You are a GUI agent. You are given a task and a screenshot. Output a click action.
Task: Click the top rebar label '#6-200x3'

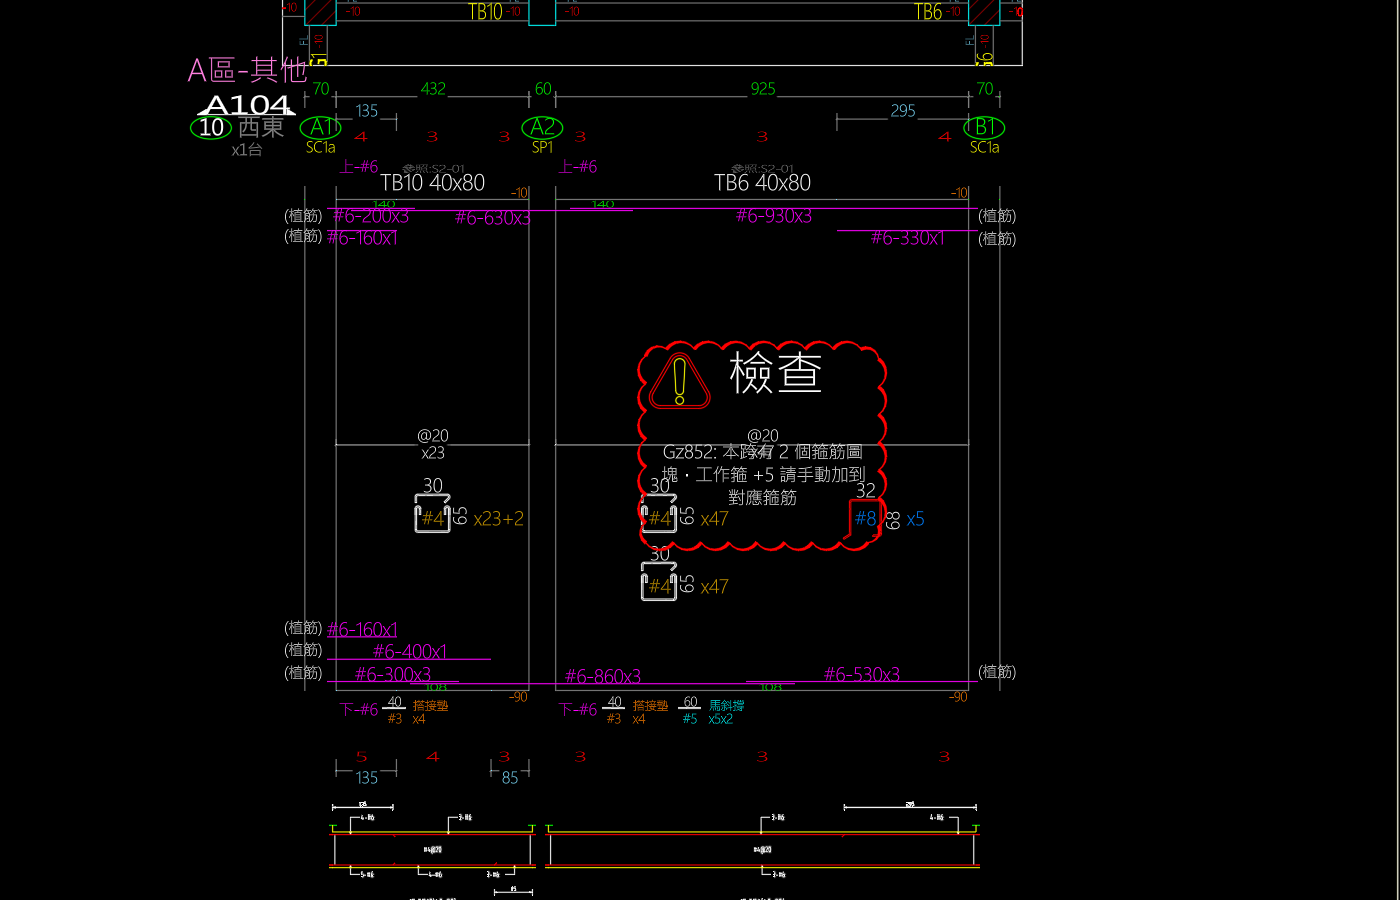(x=371, y=216)
